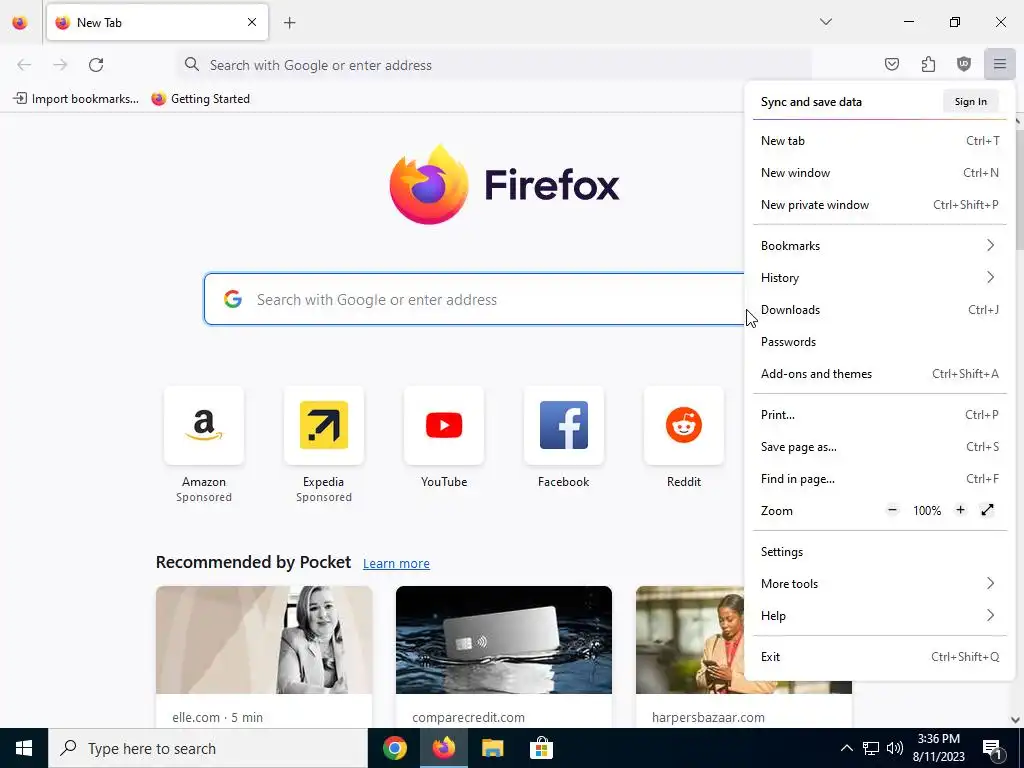Show hidden system tray icons
The height and width of the screenshot is (768, 1024).
point(846,748)
